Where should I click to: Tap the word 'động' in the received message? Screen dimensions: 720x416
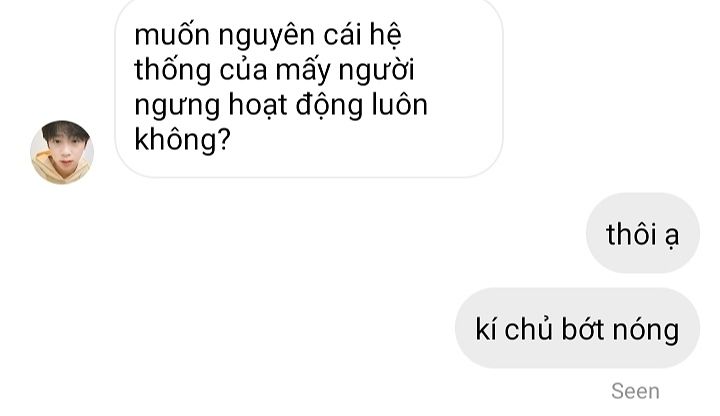tap(329, 106)
